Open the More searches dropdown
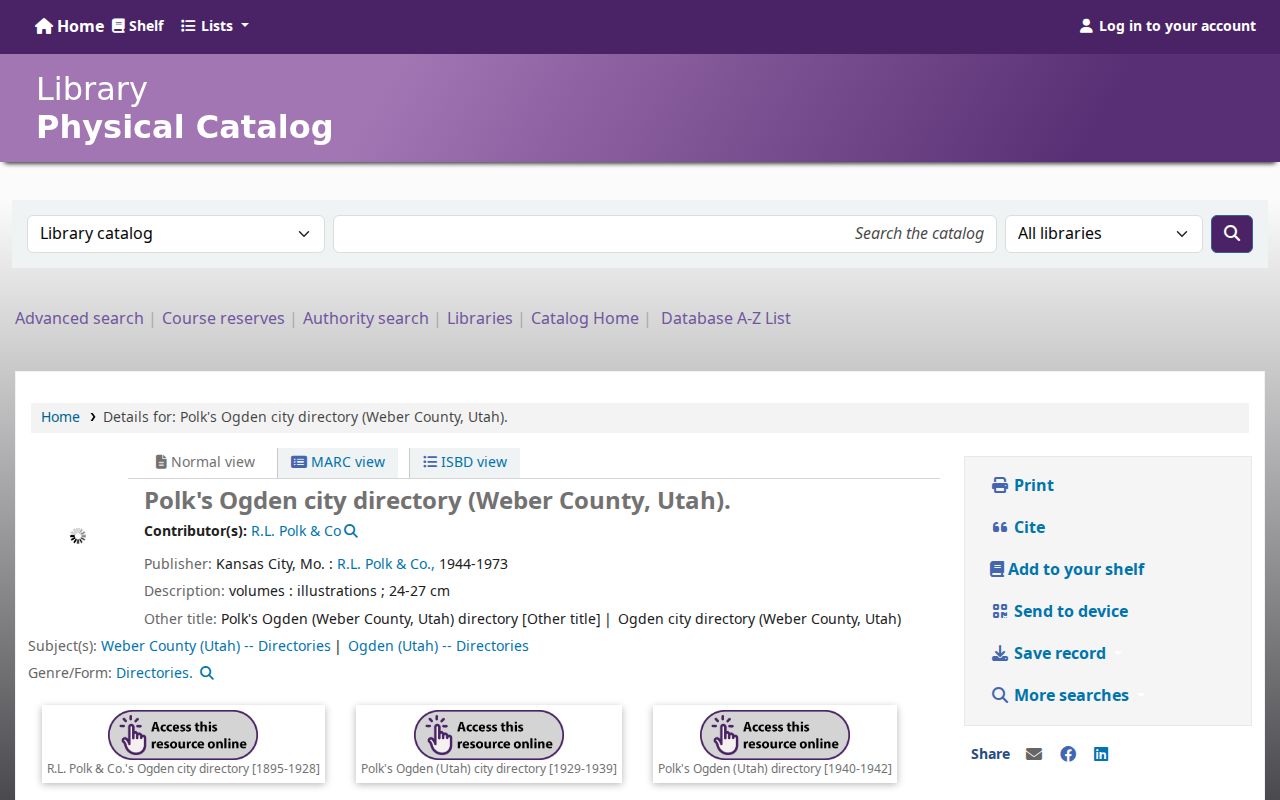Image resolution: width=1280 pixels, height=800 pixels. click(x=1067, y=695)
